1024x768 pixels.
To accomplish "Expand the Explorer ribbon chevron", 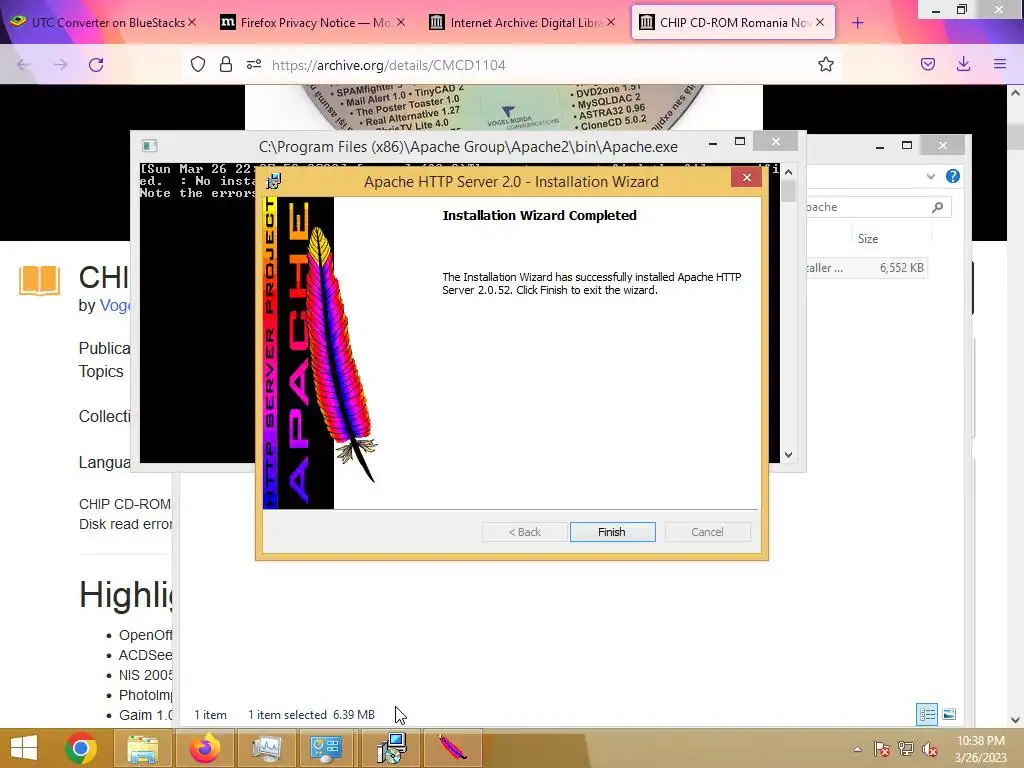I will pos(931,176).
